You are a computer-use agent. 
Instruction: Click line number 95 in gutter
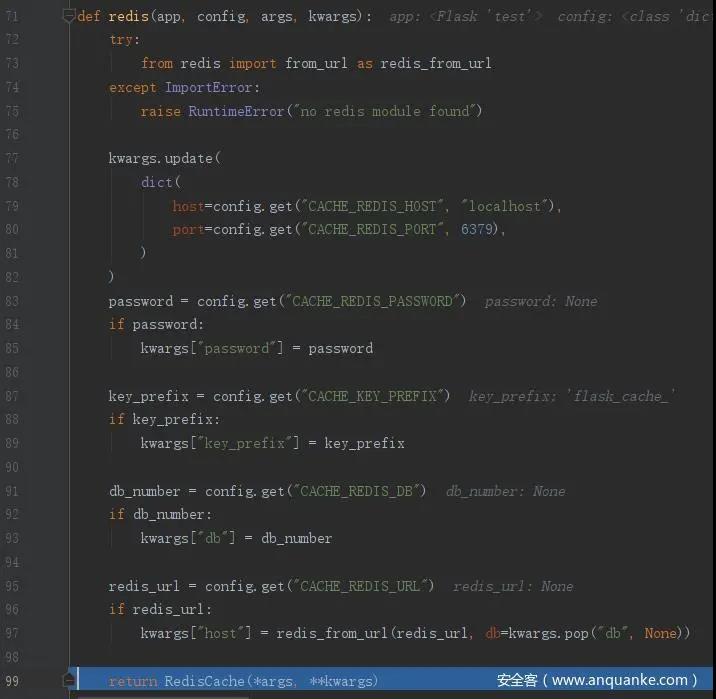12,586
